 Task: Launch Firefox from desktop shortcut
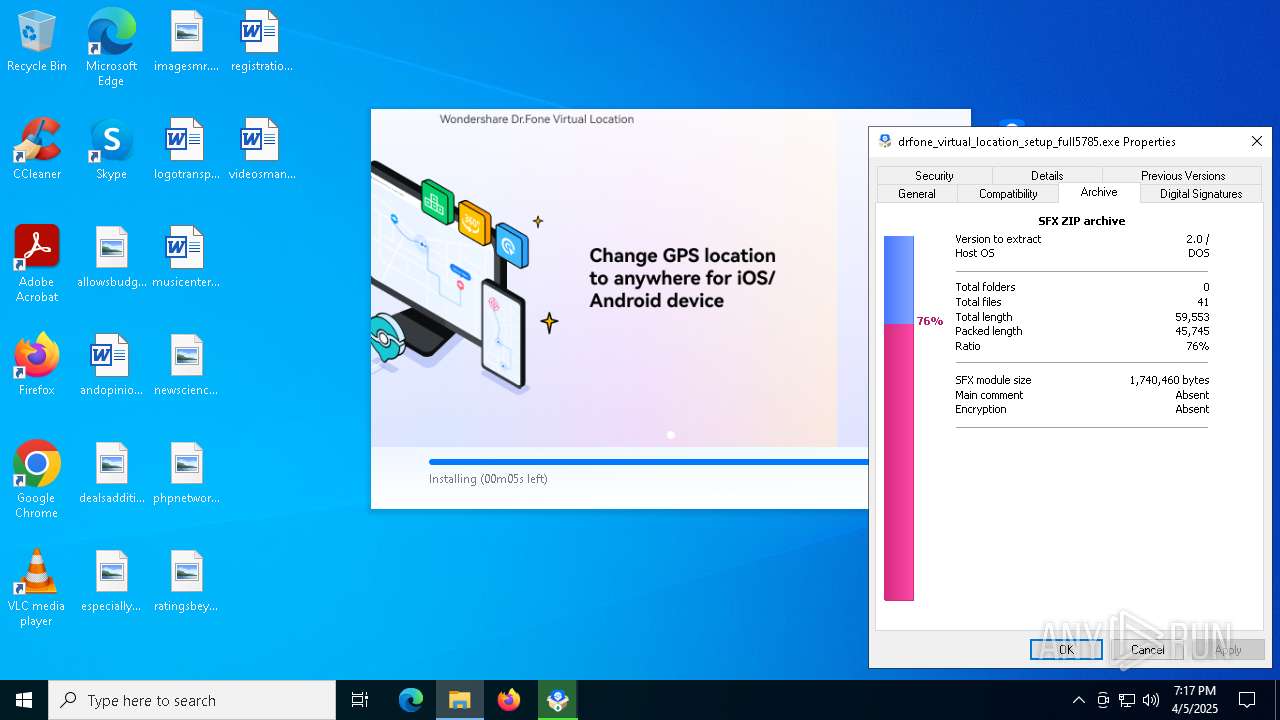[x=37, y=366]
